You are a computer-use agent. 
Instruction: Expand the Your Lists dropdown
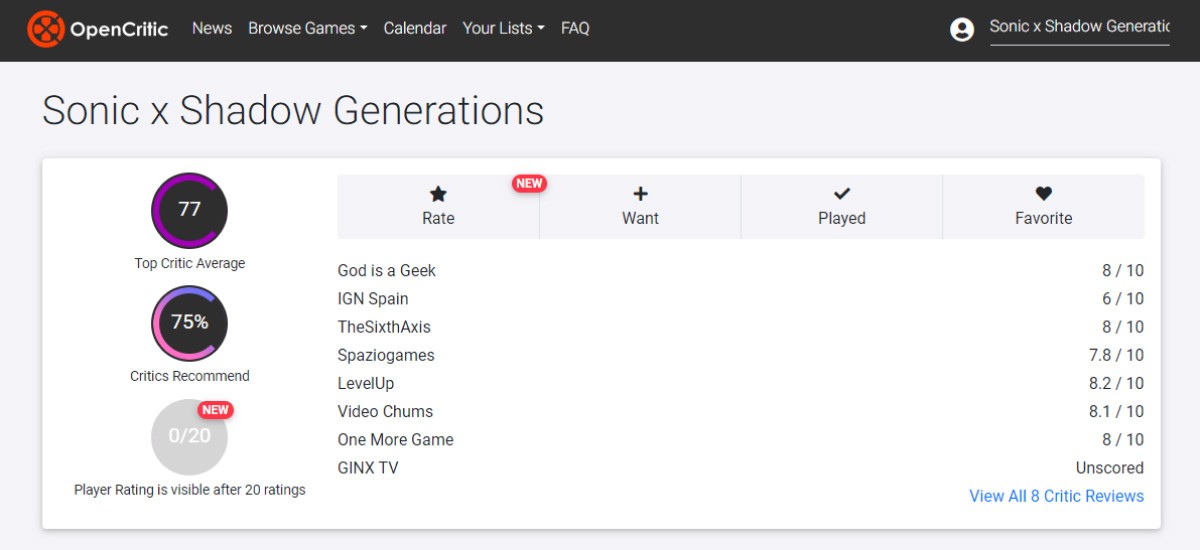[x=504, y=28]
